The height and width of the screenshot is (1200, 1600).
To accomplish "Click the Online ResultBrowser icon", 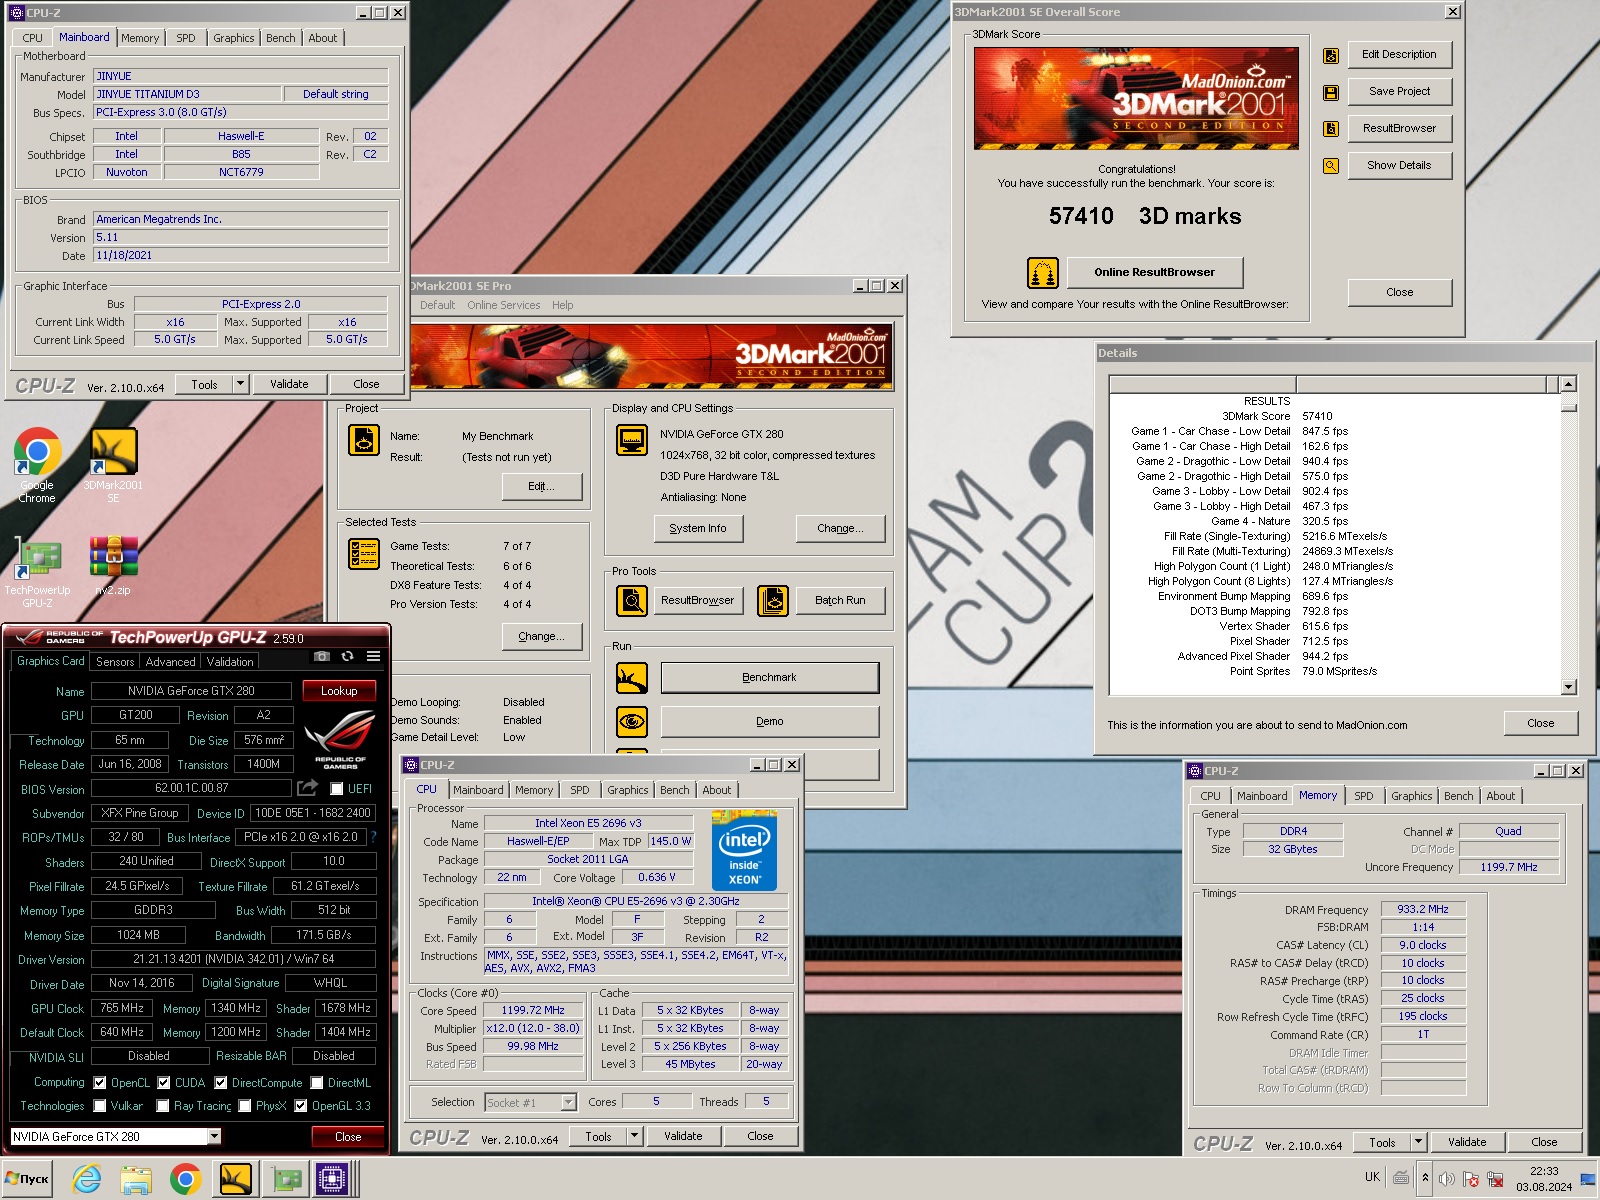I will pos(1043,272).
